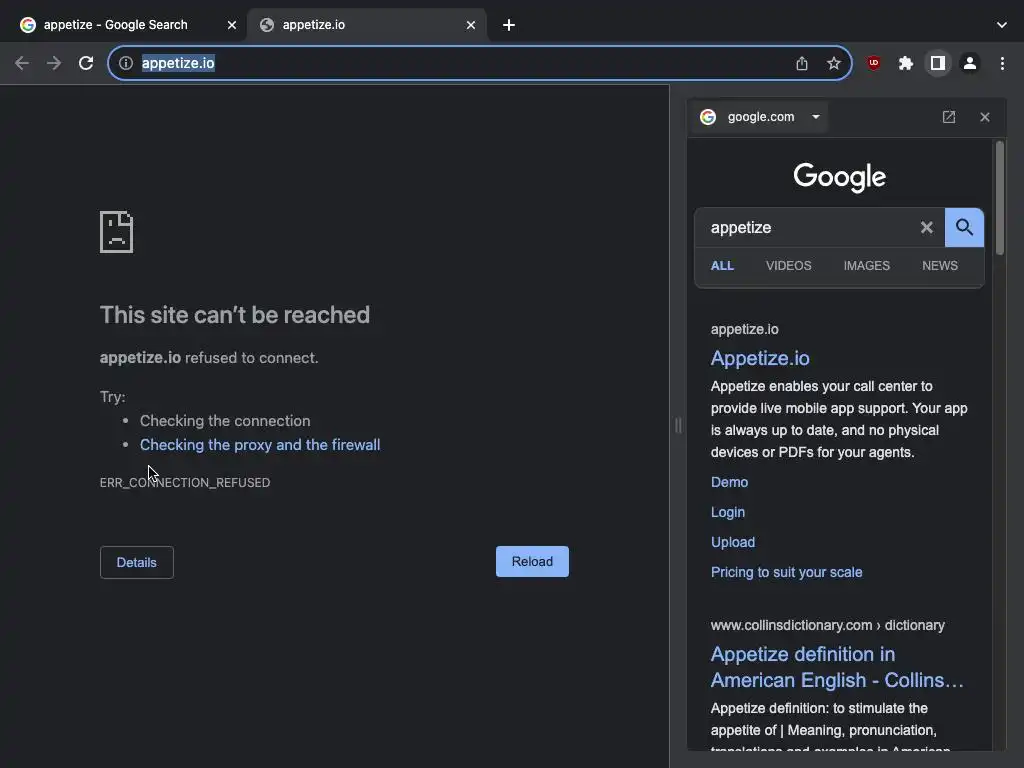The width and height of the screenshot is (1024, 768).
Task: Go back to the previous page
Action: (22, 63)
